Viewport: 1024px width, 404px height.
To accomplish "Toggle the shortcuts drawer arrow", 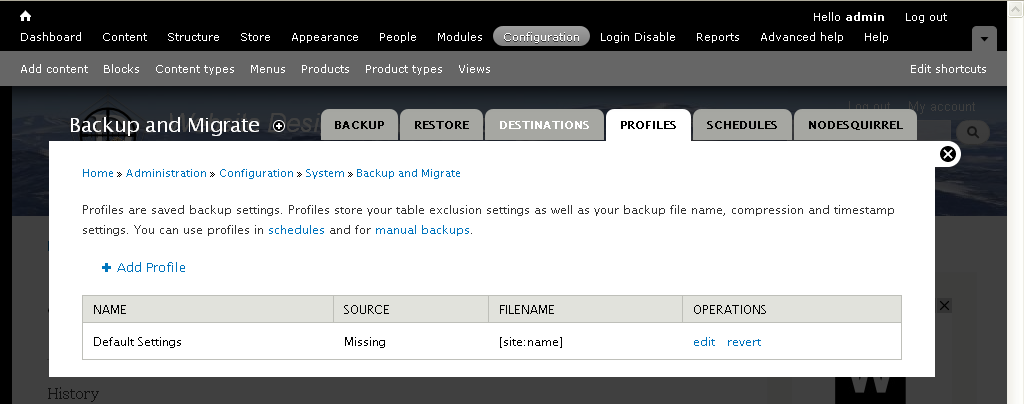I will tap(984, 39).
